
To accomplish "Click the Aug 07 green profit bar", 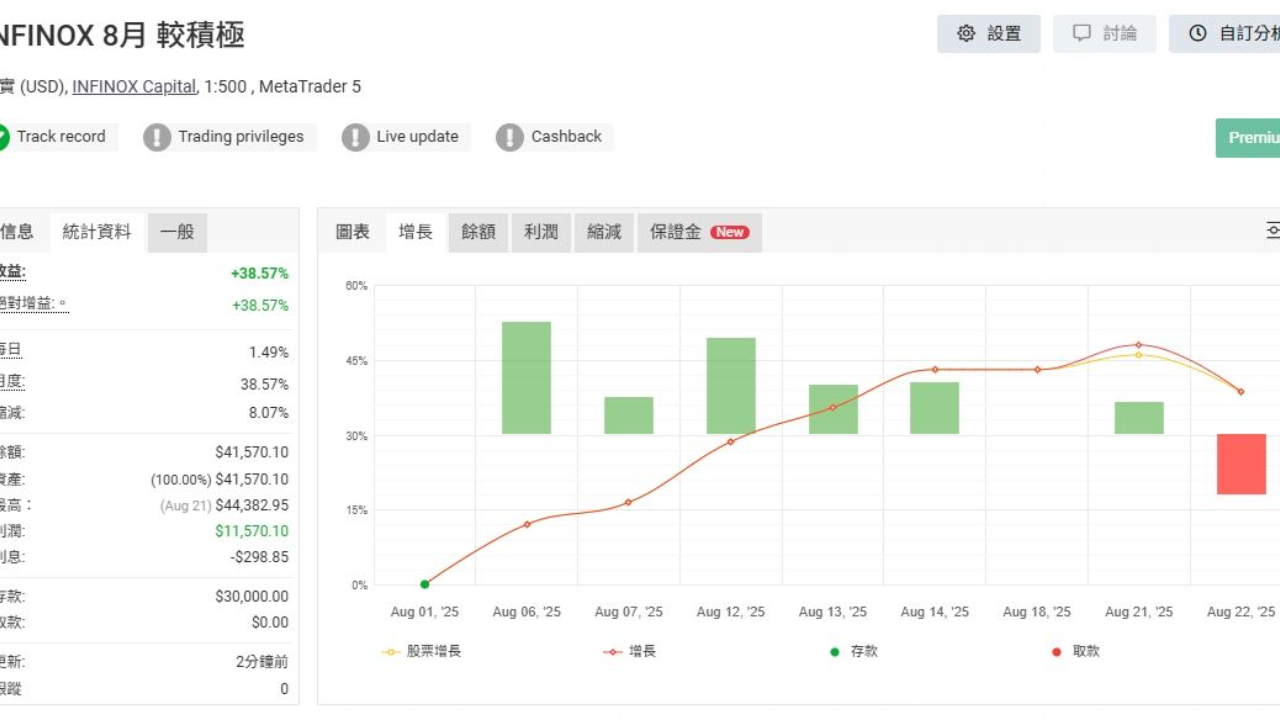I will [x=629, y=415].
